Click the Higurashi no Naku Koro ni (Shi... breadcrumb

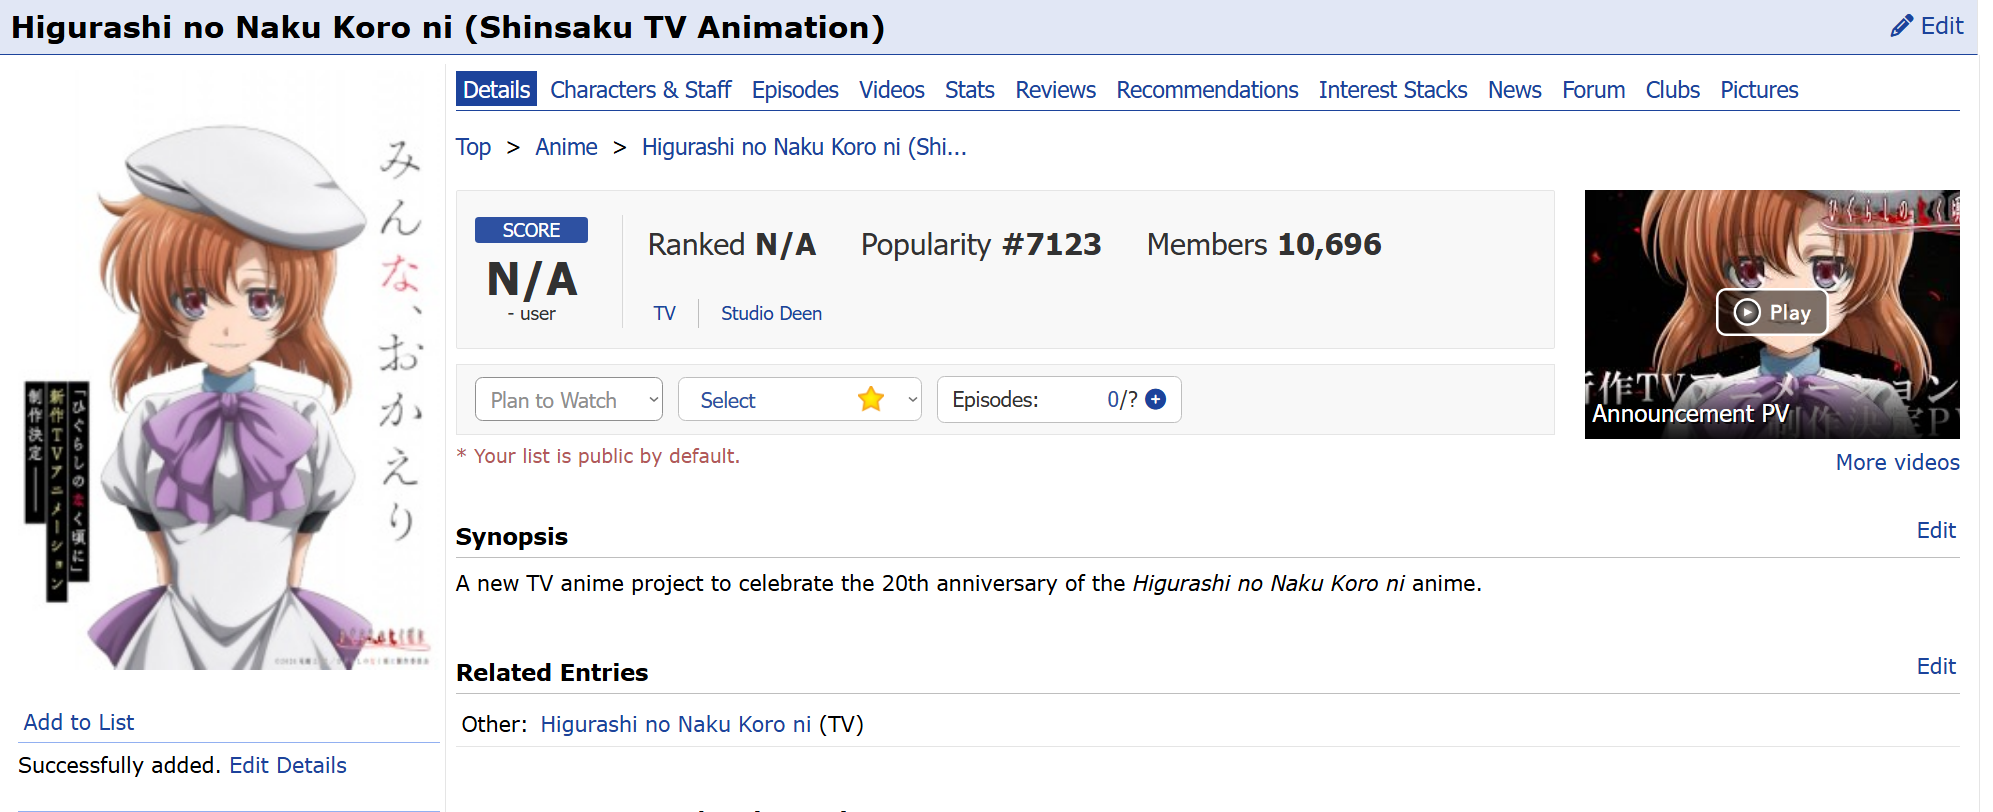click(804, 147)
